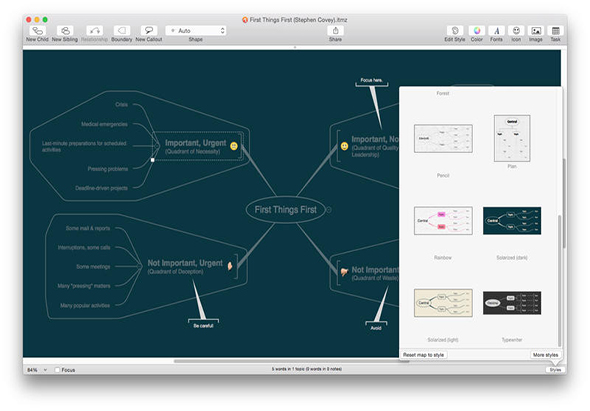This screenshot has height=411, width=590.
Task: Open the Color picker tool
Action: (x=477, y=31)
